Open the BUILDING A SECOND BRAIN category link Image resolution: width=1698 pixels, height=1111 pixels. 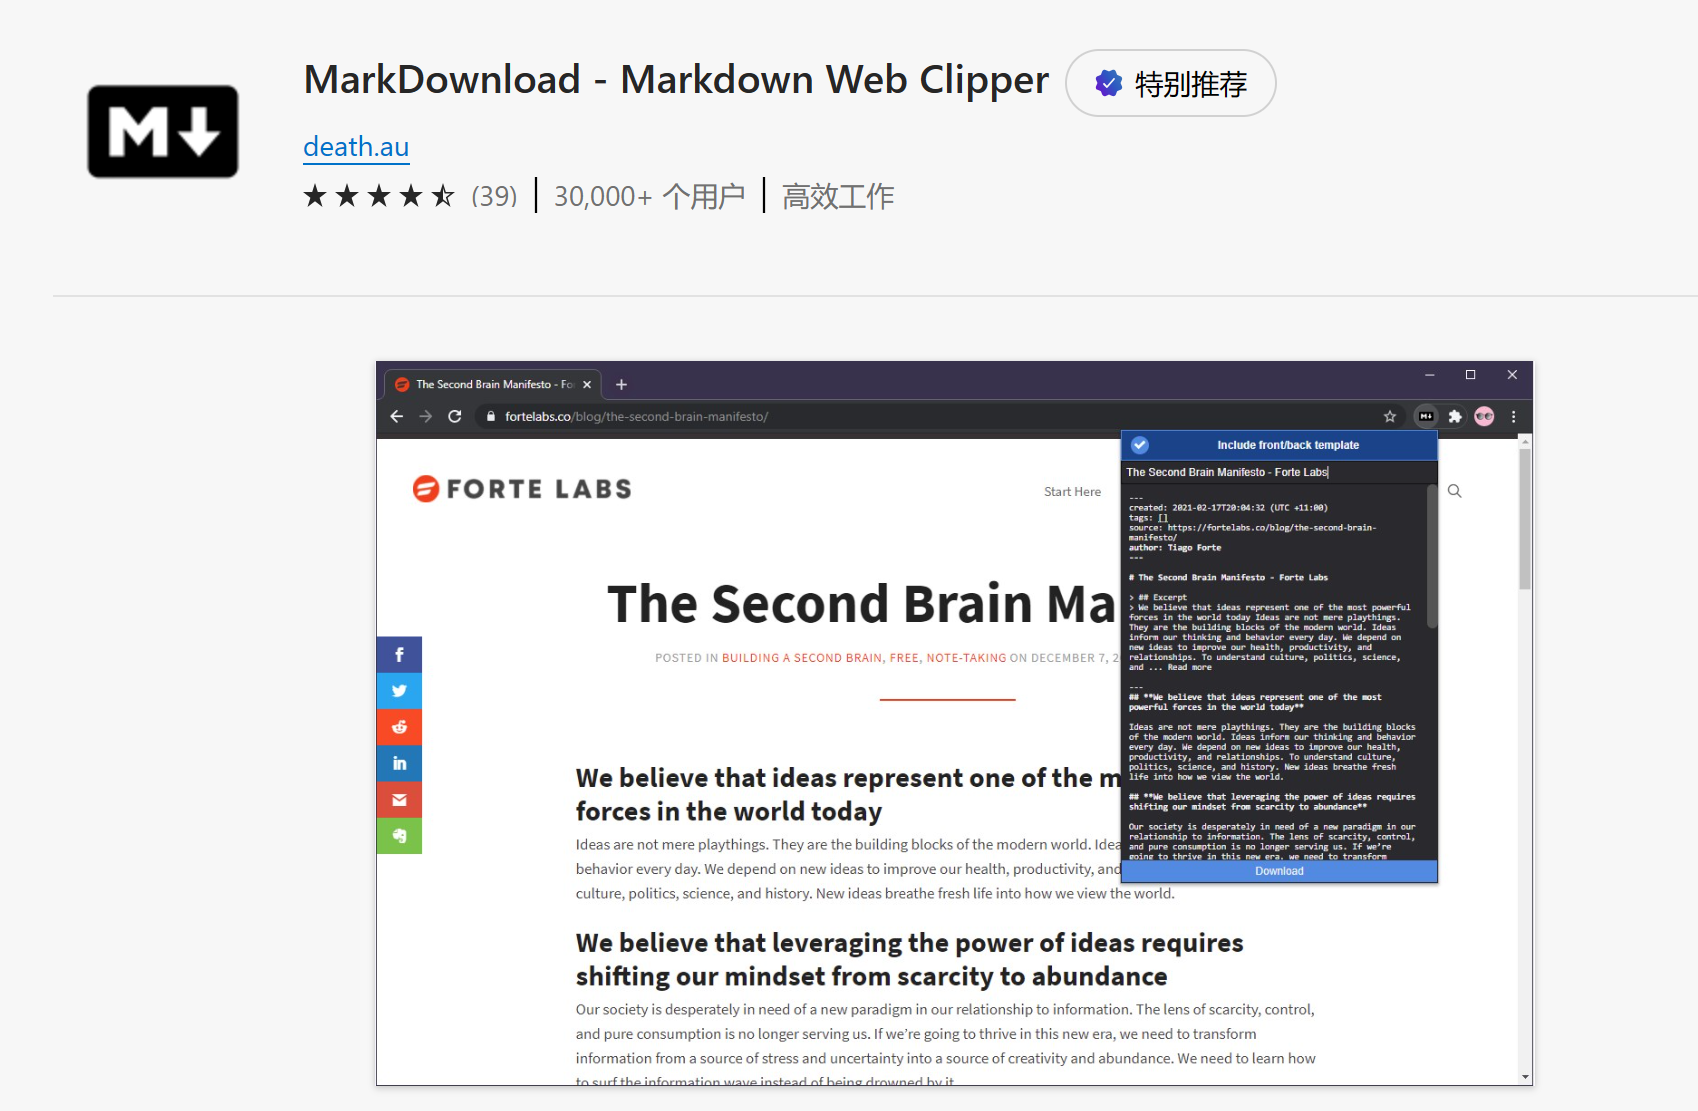[x=802, y=658]
